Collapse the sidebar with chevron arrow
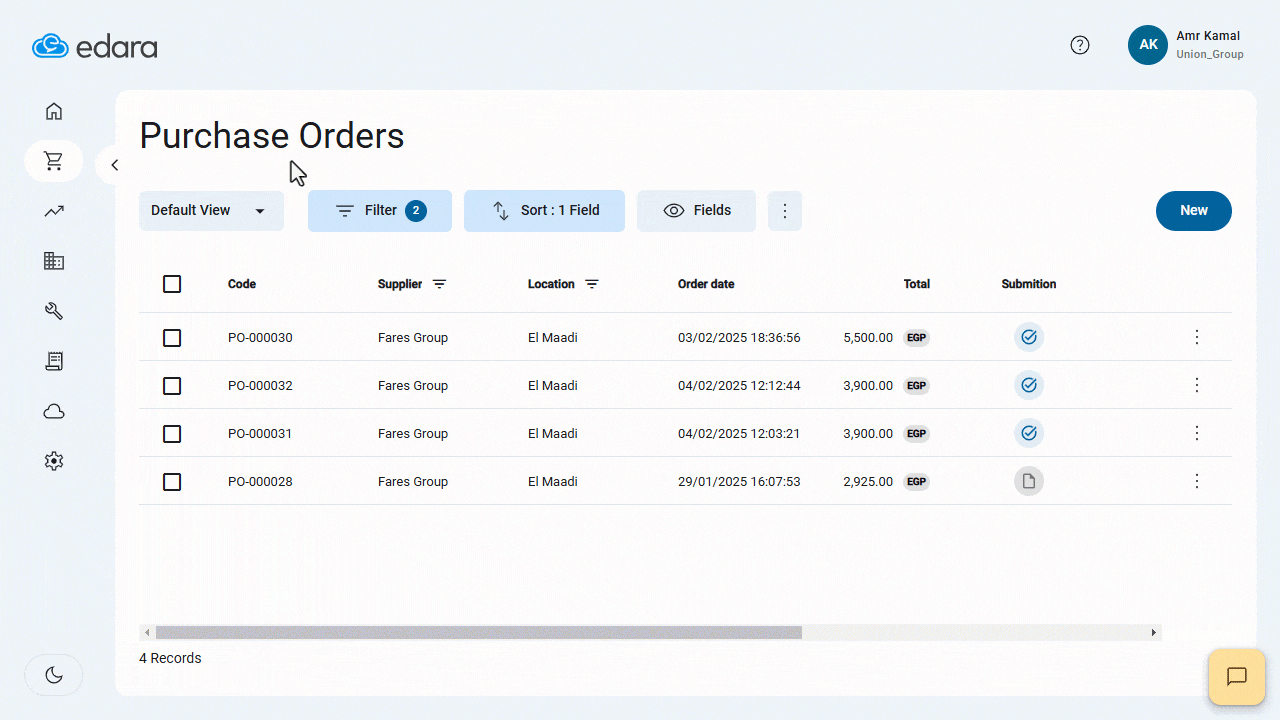Screen dimensions: 1280x720 [x=115, y=165]
